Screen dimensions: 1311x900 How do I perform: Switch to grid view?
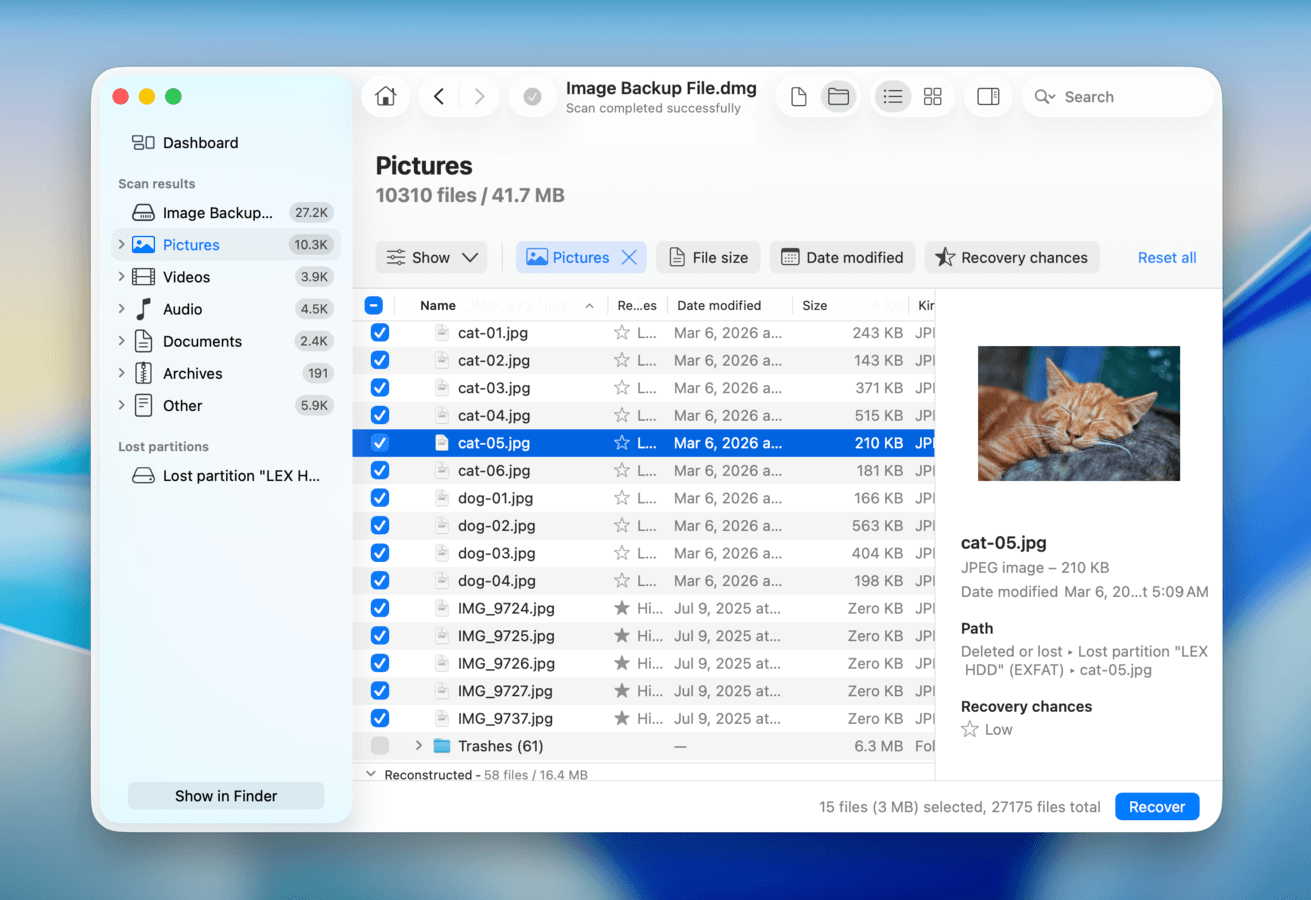(932, 95)
